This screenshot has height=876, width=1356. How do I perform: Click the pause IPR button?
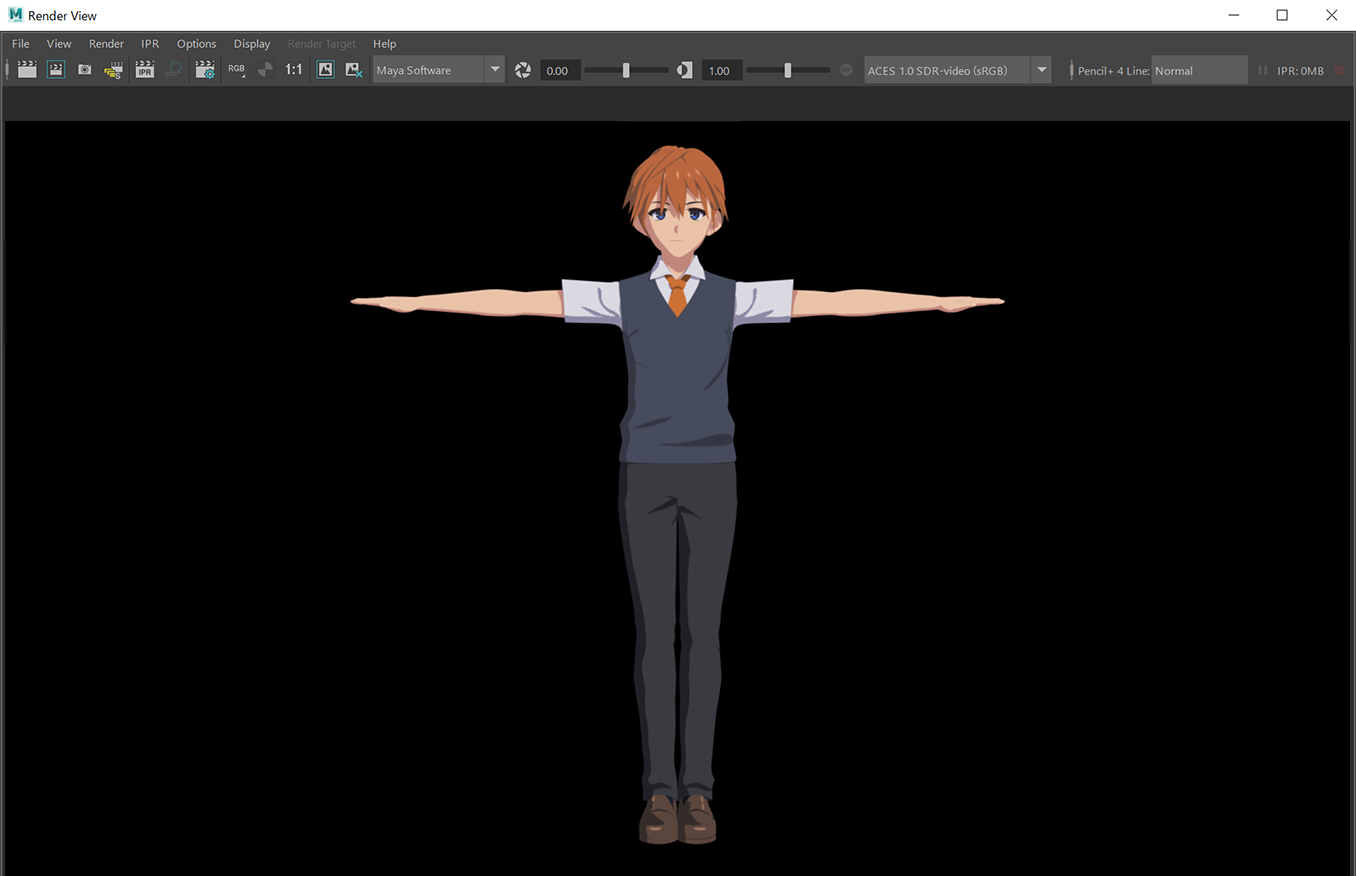(x=1262, y=71)
